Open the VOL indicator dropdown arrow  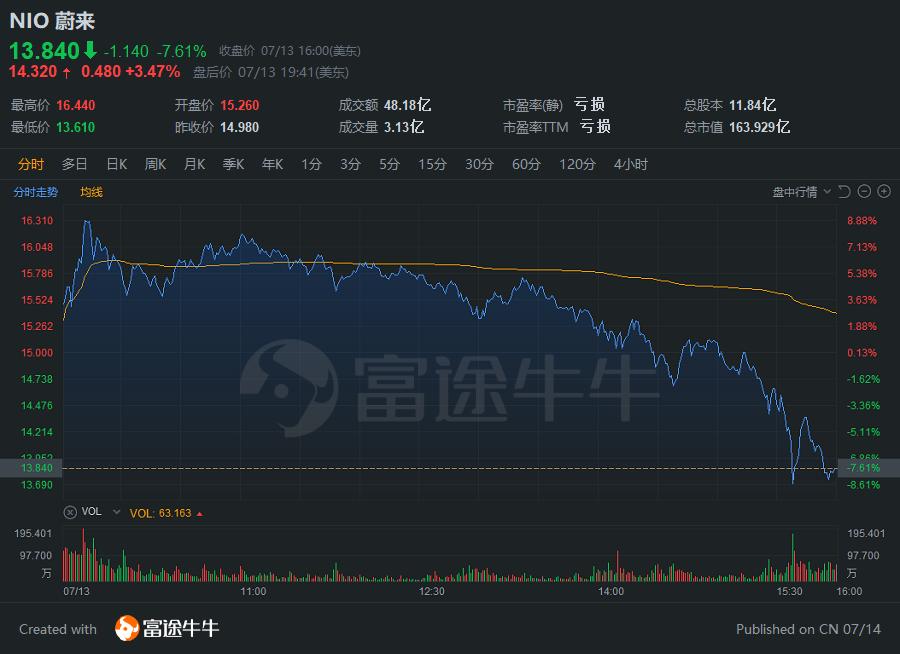pos(117,512)
